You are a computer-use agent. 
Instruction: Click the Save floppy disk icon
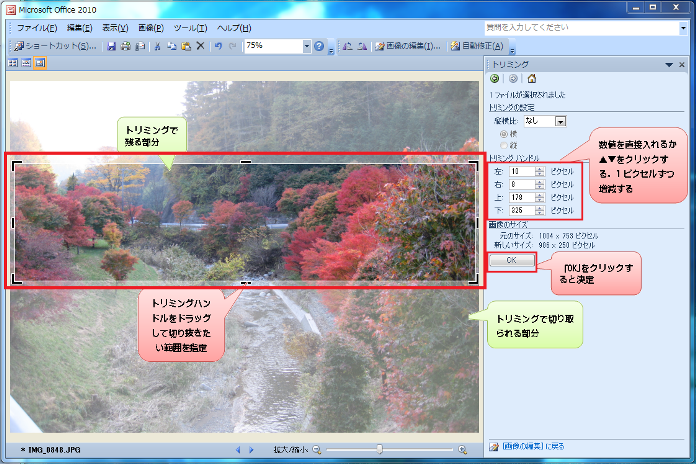coord(111,46)
